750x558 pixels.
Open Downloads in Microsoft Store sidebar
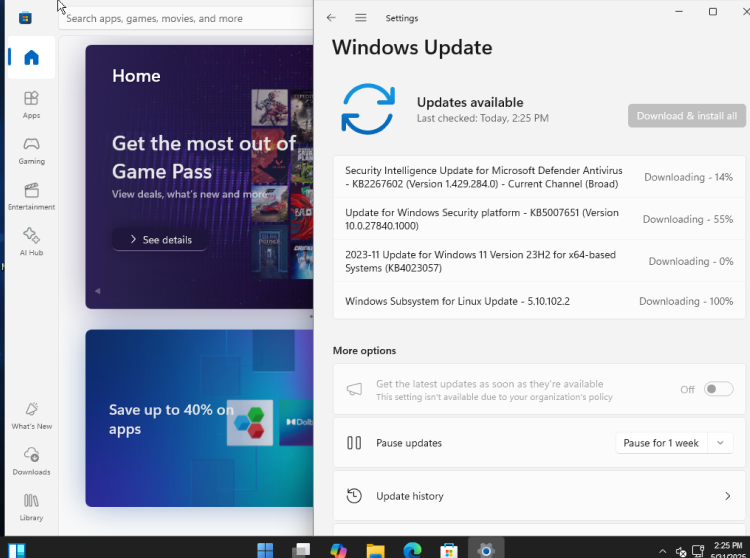pos(31,461)
